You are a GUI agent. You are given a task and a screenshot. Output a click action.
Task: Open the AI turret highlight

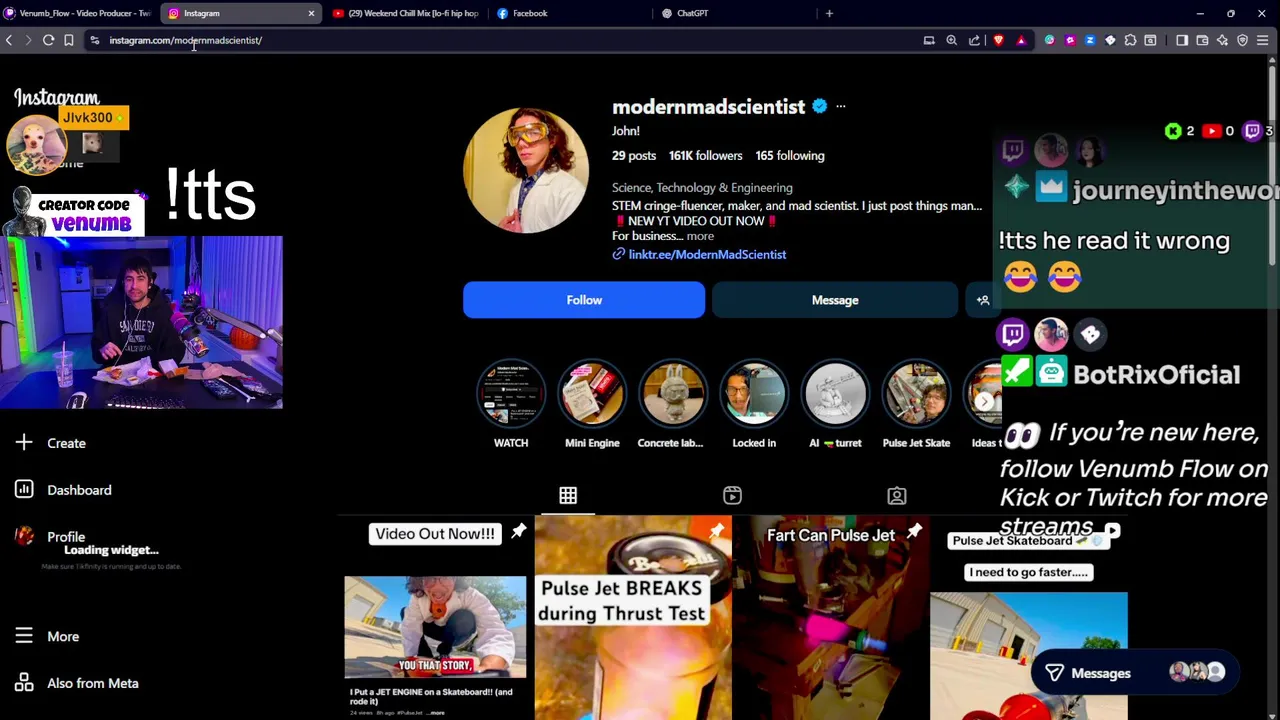(x=835, y=405)
